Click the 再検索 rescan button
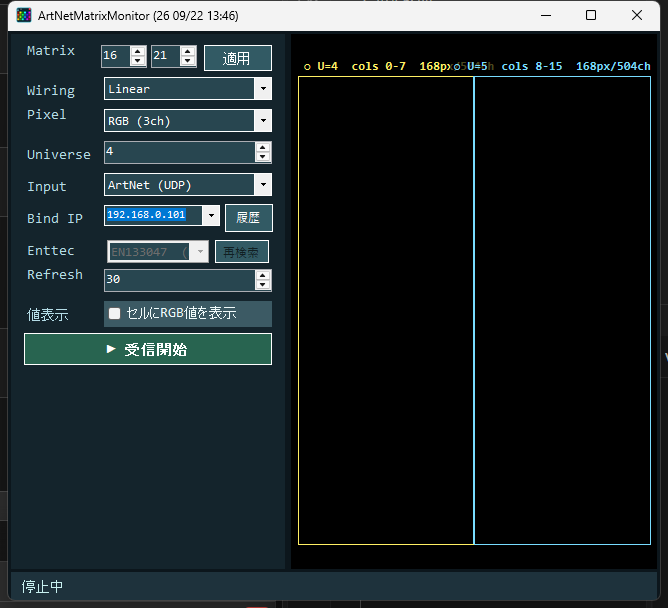 tap(242, 252)
